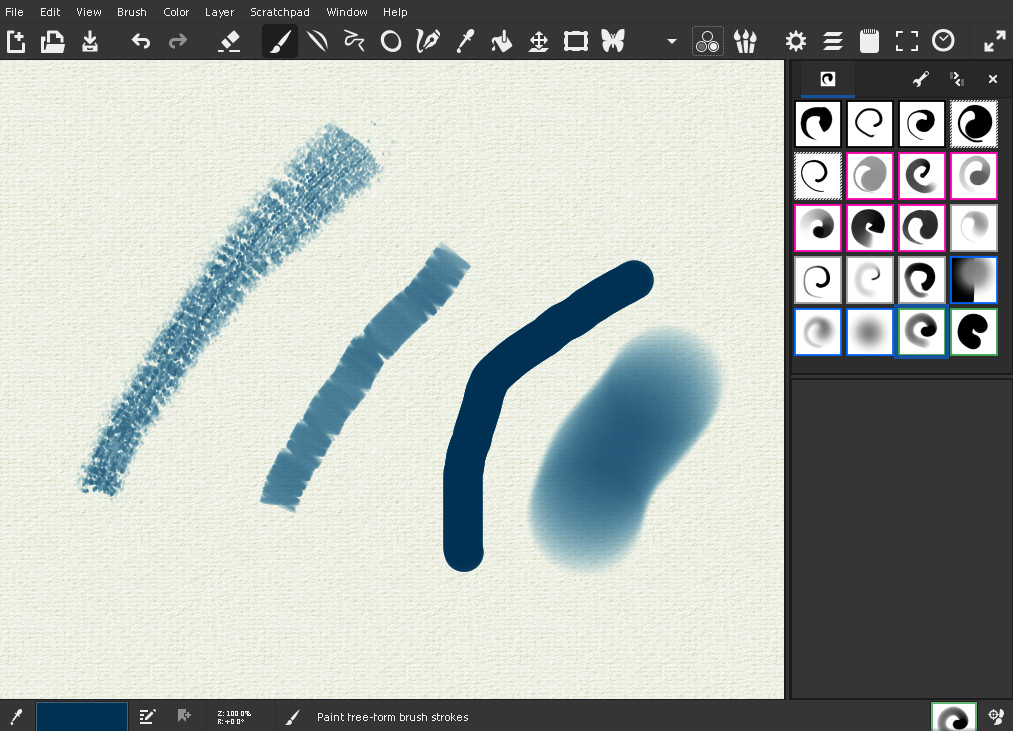This screenshot has height=731, width=1013.
Task: Undo the last brush stroke
Action: point(141,41)
